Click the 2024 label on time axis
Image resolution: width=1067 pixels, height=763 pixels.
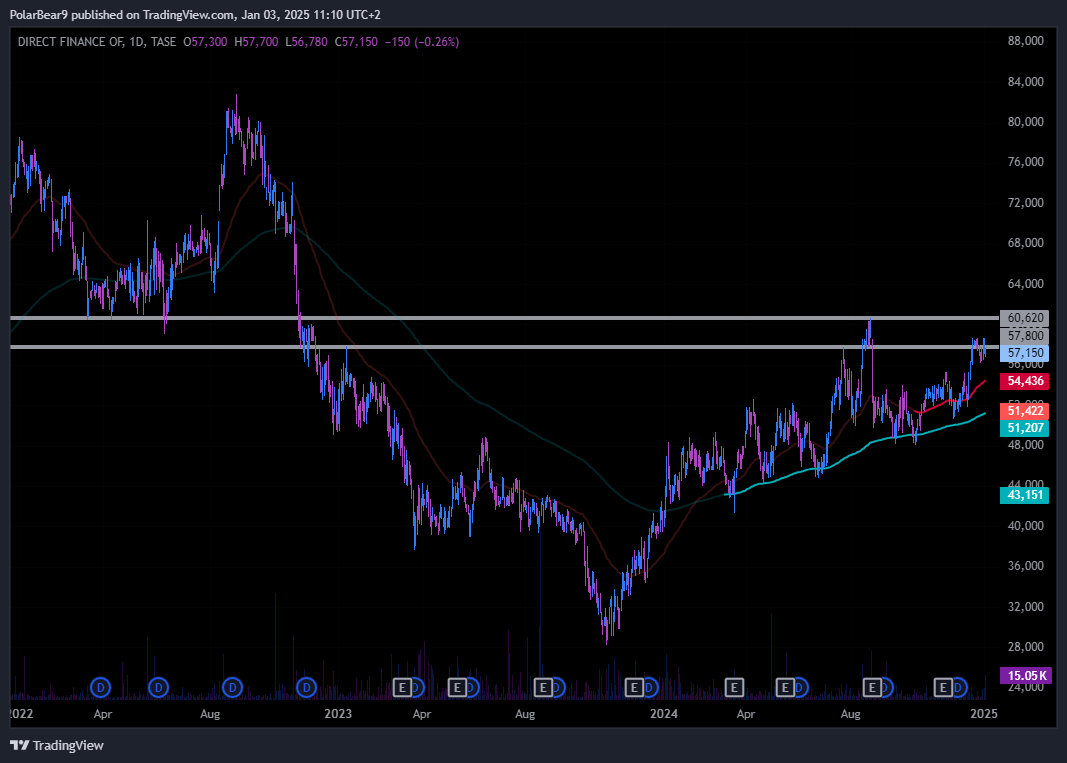click(664, 714)
